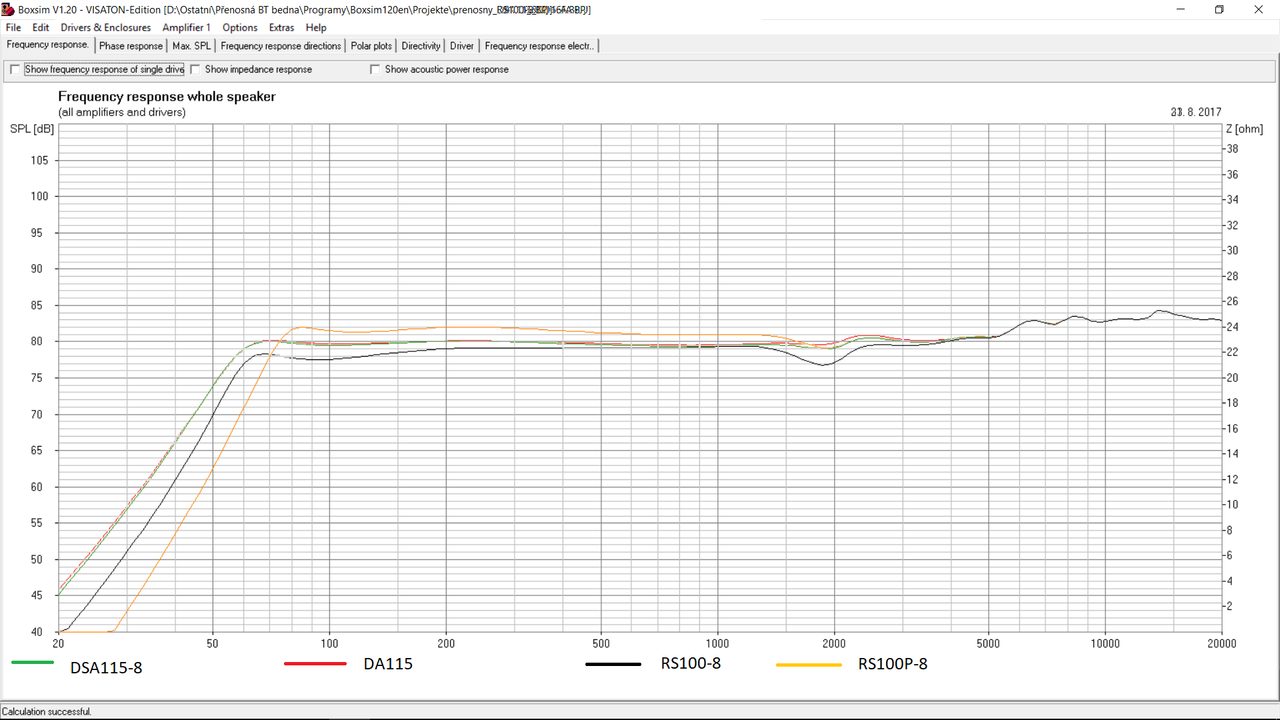The width and height of the screenshot is (1280, 720).
Task: Open the Amplifier 1 menu
Action: click(187, 28)
